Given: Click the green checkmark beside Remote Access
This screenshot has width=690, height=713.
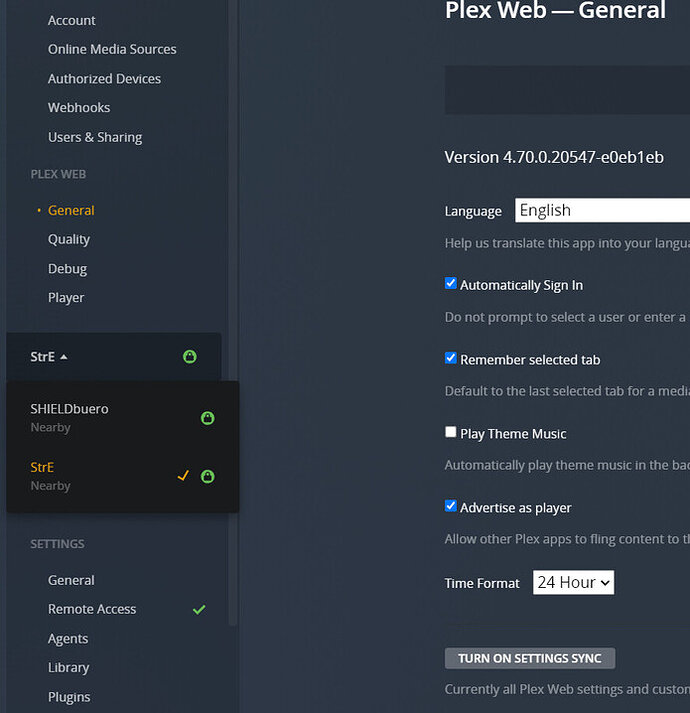Looking at the screenshot, I should [x=199, y=609].
